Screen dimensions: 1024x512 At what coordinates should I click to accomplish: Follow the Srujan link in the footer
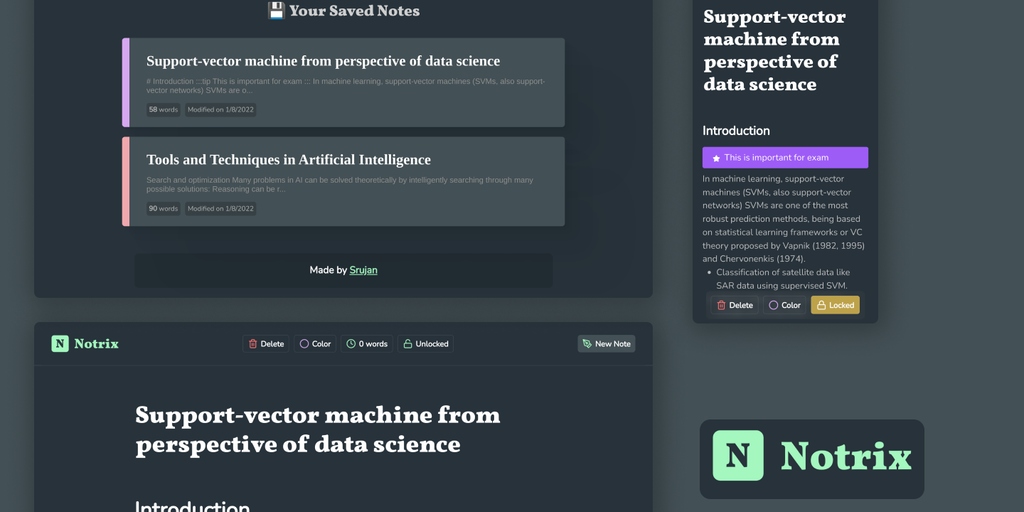(363, 270)
